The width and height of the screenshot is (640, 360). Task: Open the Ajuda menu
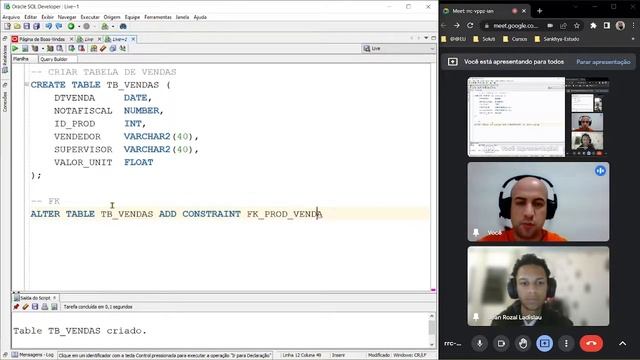tap(200, 17)
